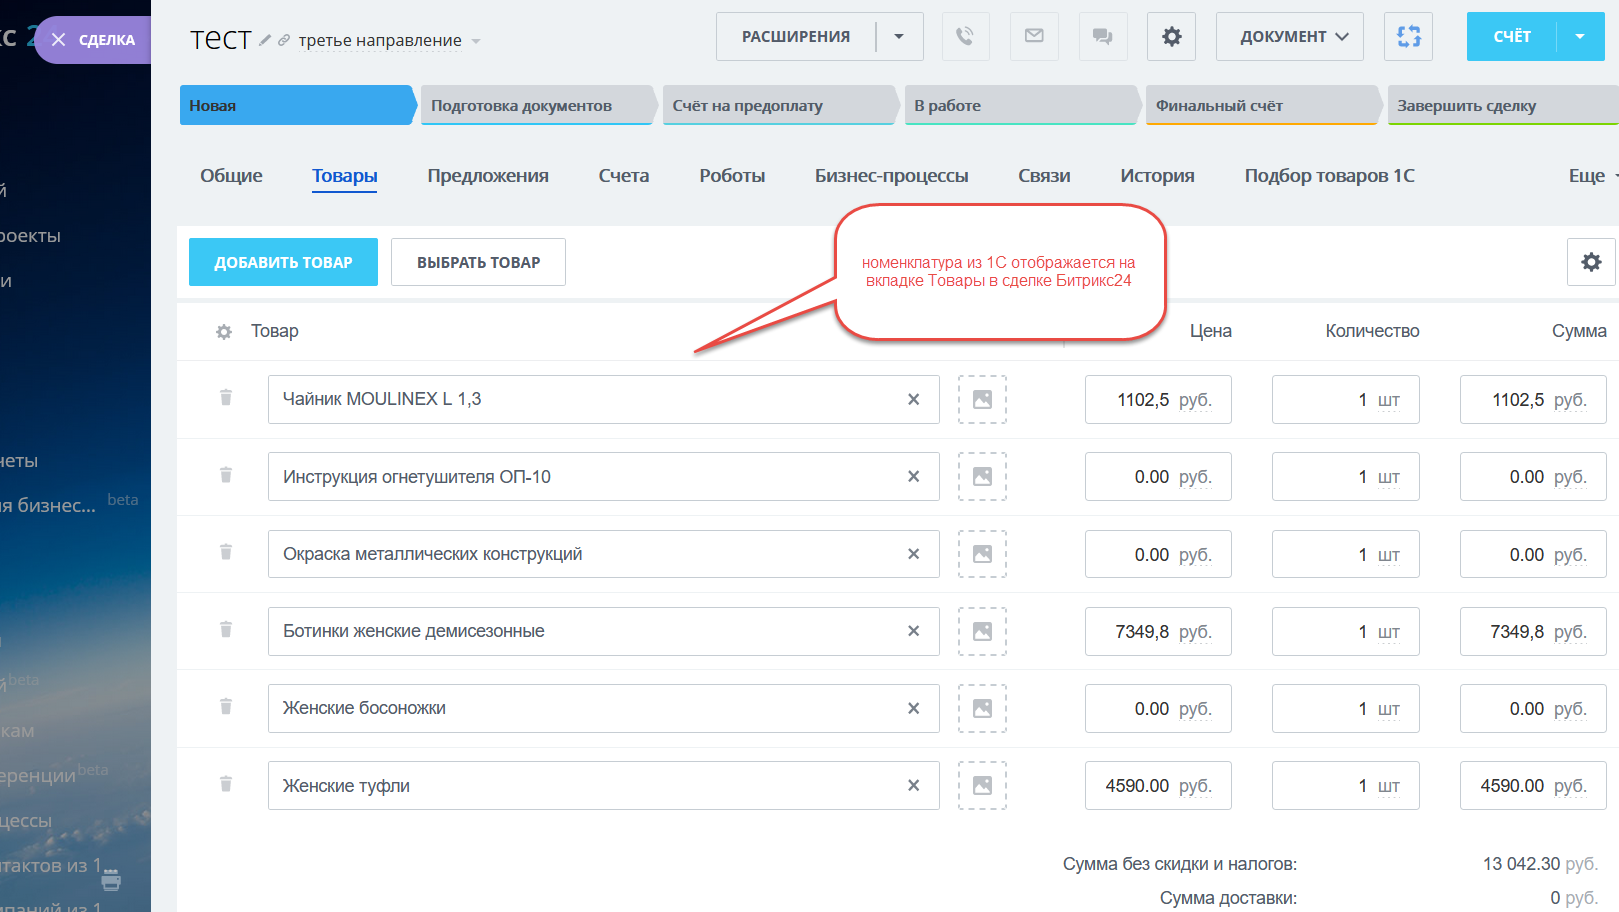The width and height of the screenshot is (1619, 912).
Task: Set deal stage to В работе
Action: pyautogui.click(x=1018, y=106)
